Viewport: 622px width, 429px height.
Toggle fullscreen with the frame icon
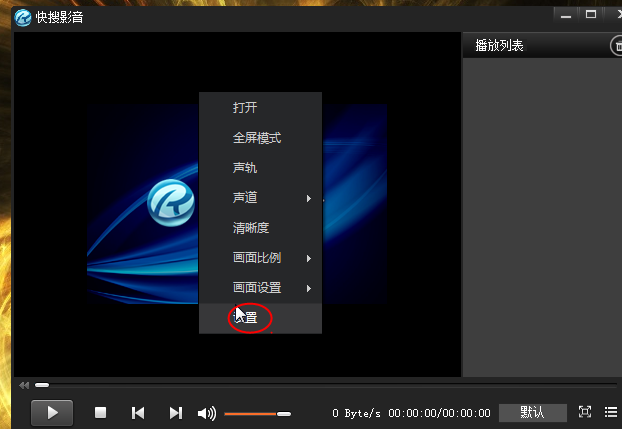coord(585,412)
